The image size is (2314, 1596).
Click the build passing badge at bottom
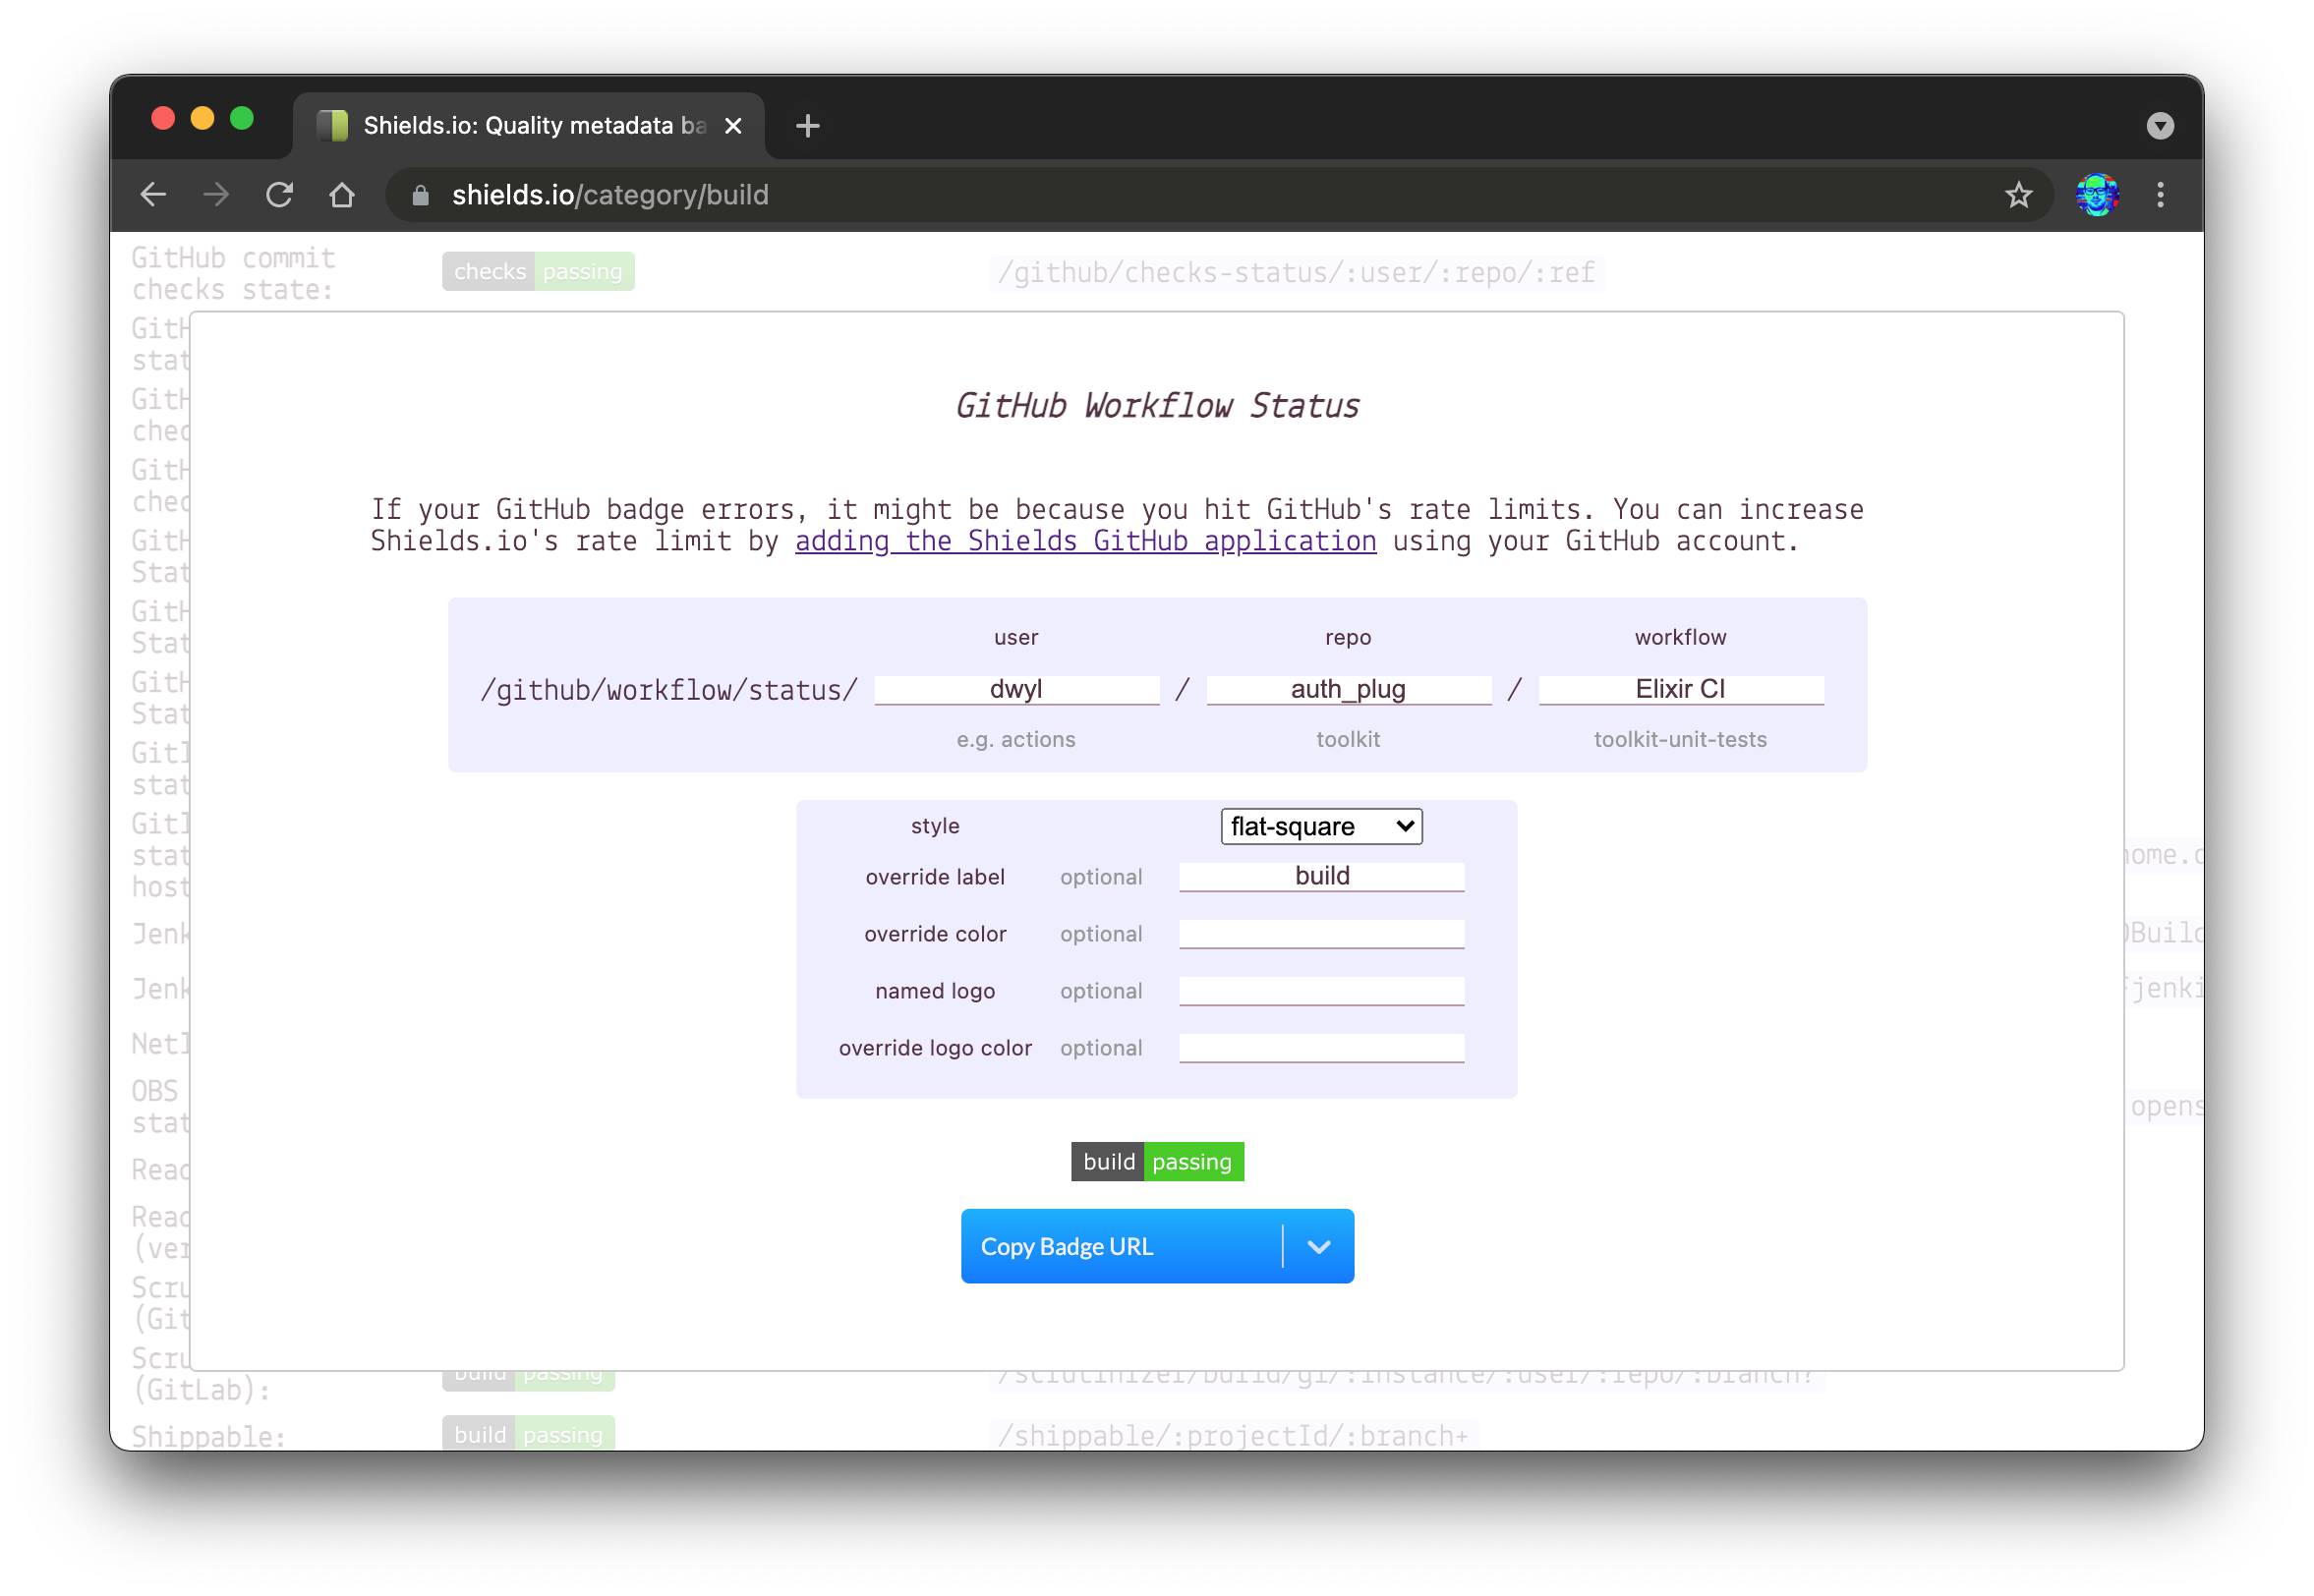click(1155, 1162)
